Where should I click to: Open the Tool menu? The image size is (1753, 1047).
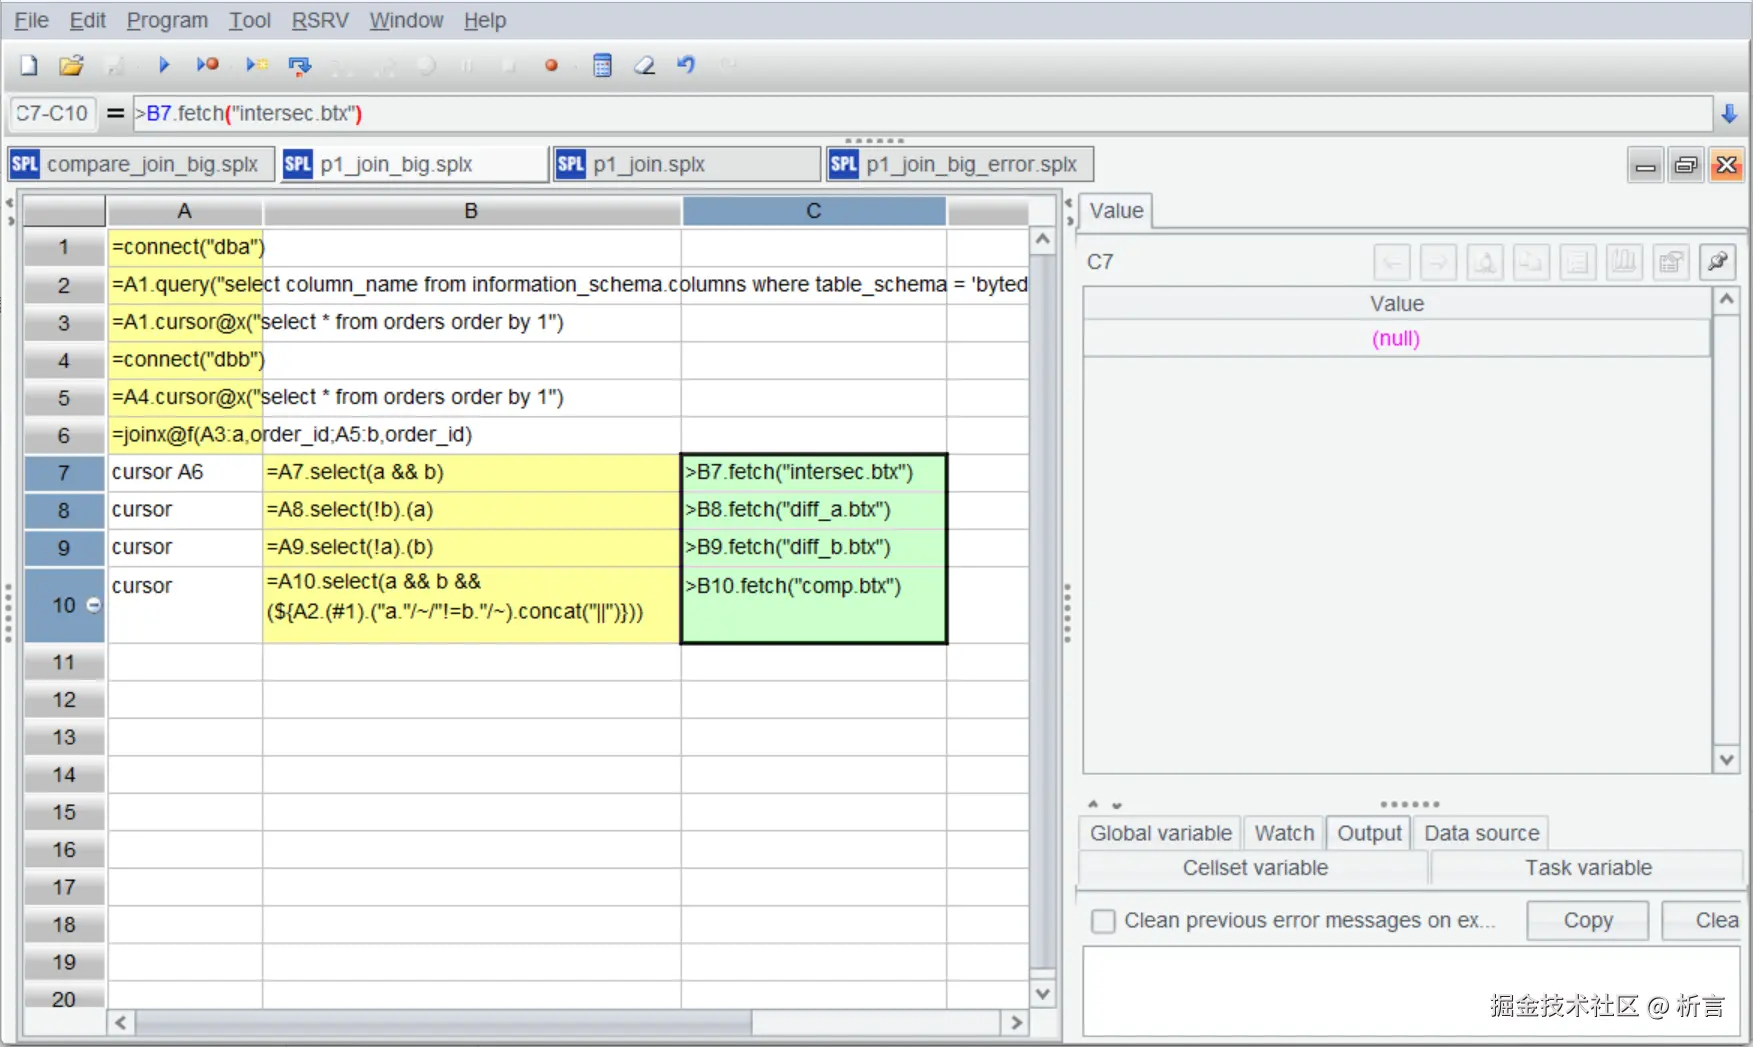pos(250,20)
